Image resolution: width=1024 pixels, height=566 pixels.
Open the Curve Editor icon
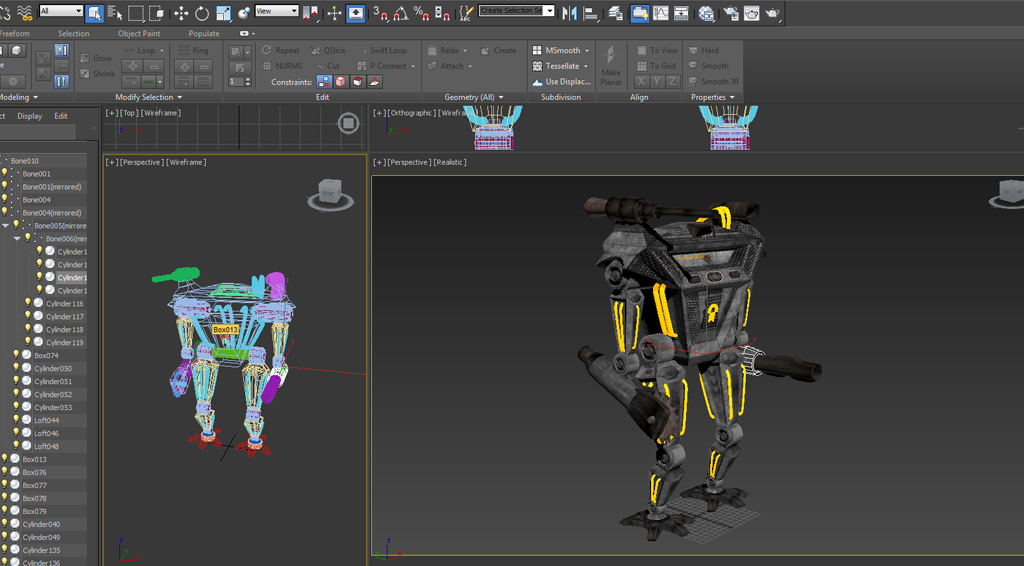point(661,13)
